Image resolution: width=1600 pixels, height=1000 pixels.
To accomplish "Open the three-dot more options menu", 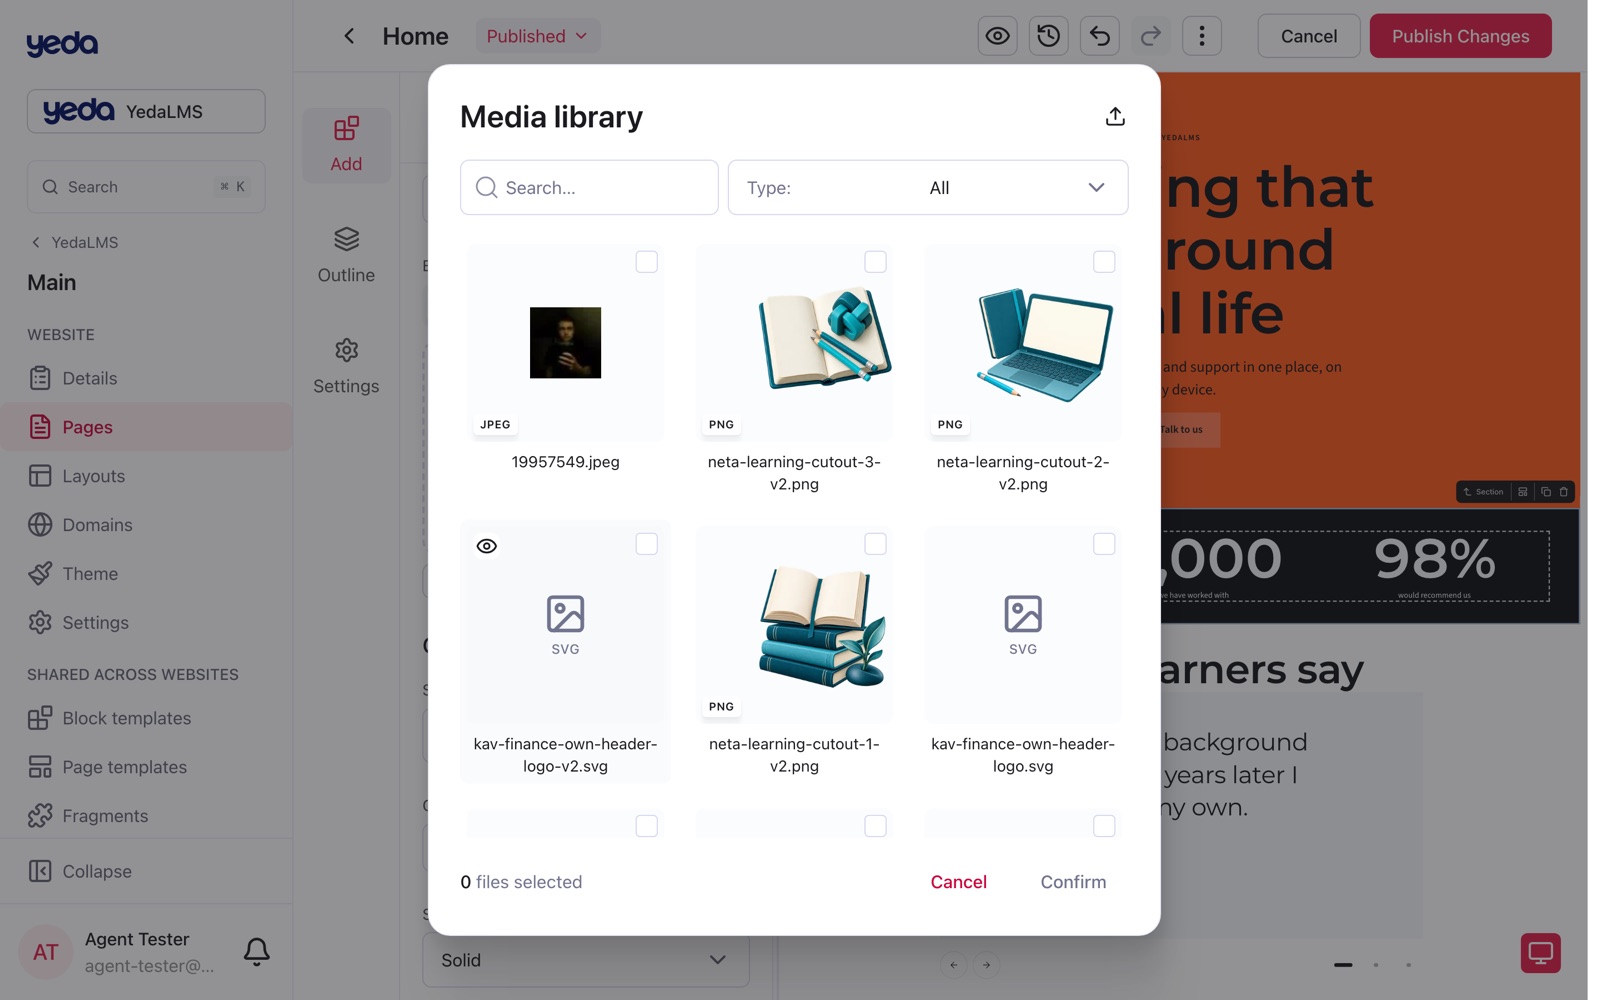I will point(1201,36).
